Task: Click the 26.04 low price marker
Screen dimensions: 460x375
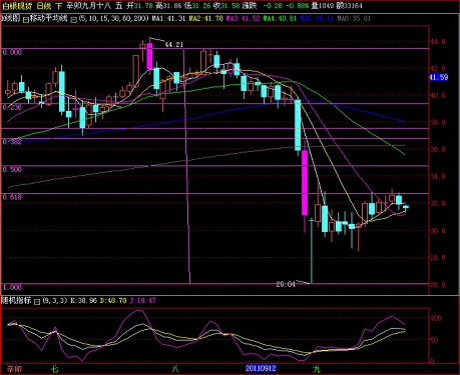Action: (x=286, y=284)
